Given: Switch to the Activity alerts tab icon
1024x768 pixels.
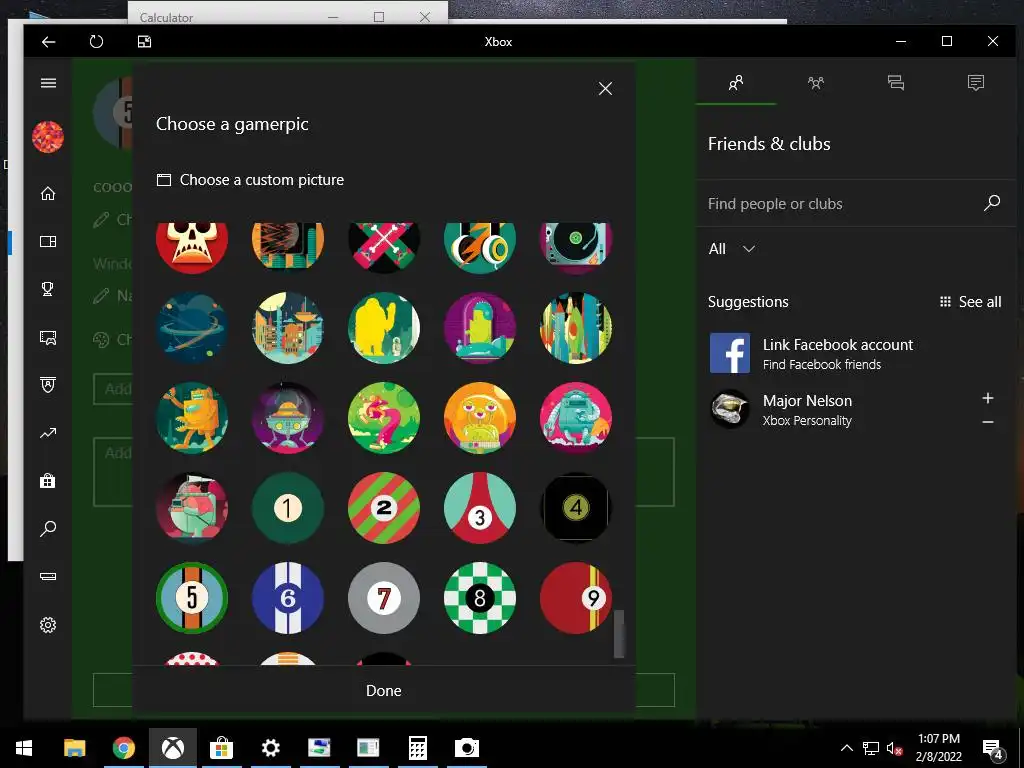Looking at the screenshot, I should (976, 83).
